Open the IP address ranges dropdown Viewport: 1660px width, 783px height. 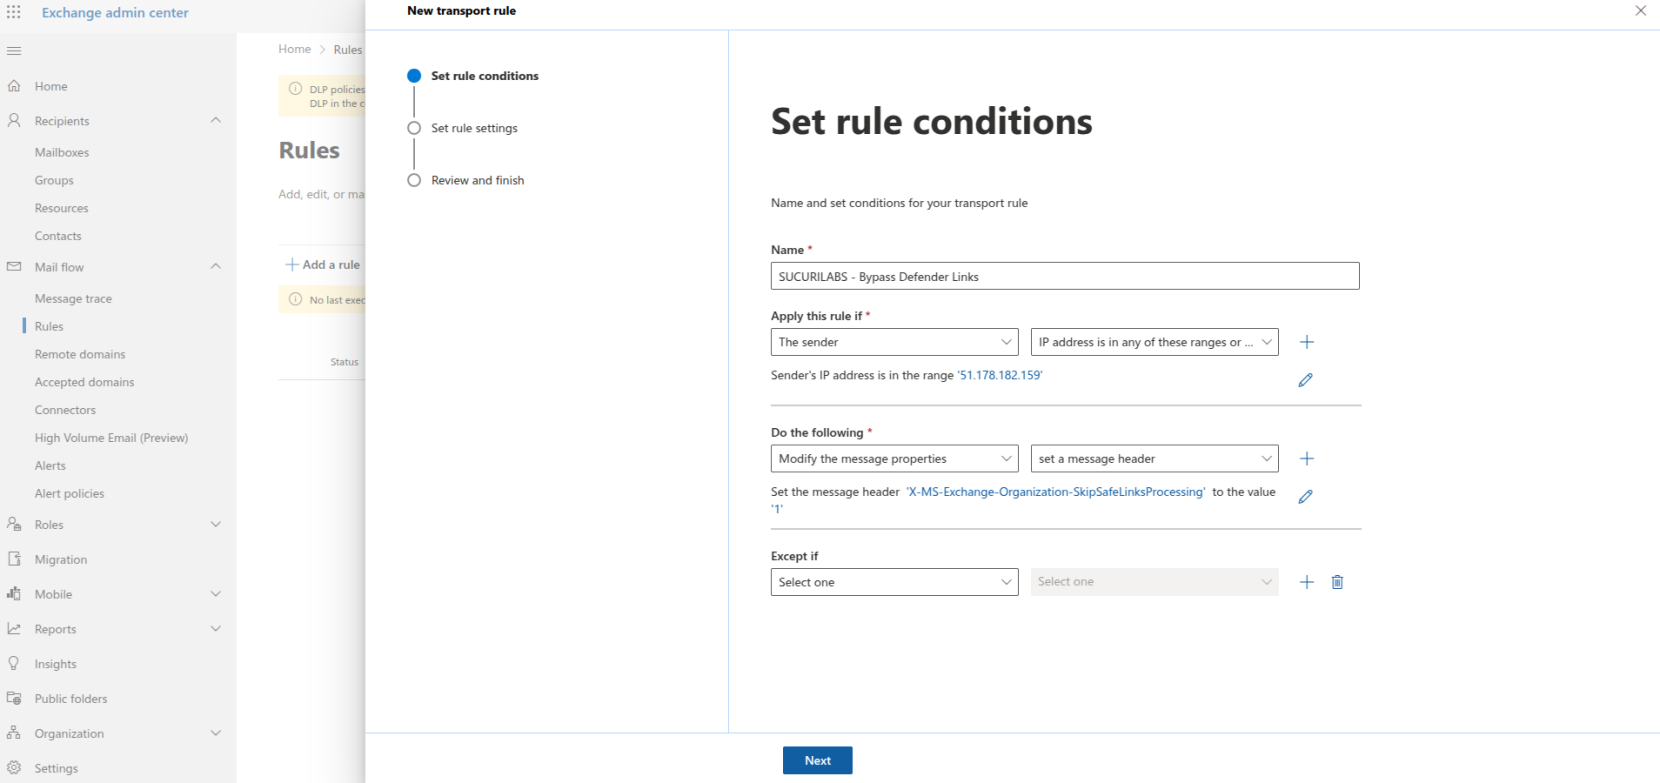click(x=1154, y=342)
